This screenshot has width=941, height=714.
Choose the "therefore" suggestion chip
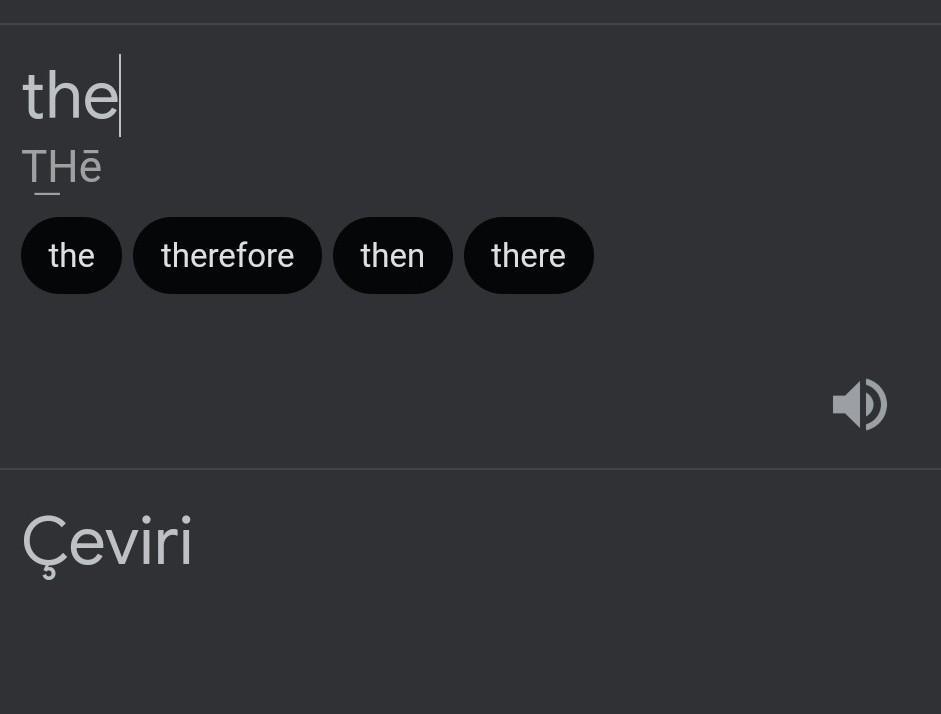point(227,256)
